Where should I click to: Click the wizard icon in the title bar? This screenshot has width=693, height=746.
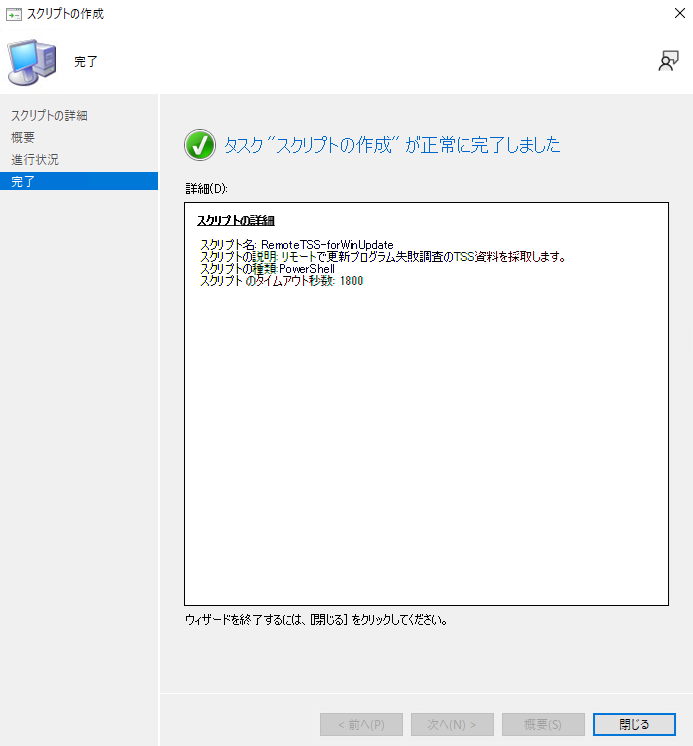pos(14,14)
